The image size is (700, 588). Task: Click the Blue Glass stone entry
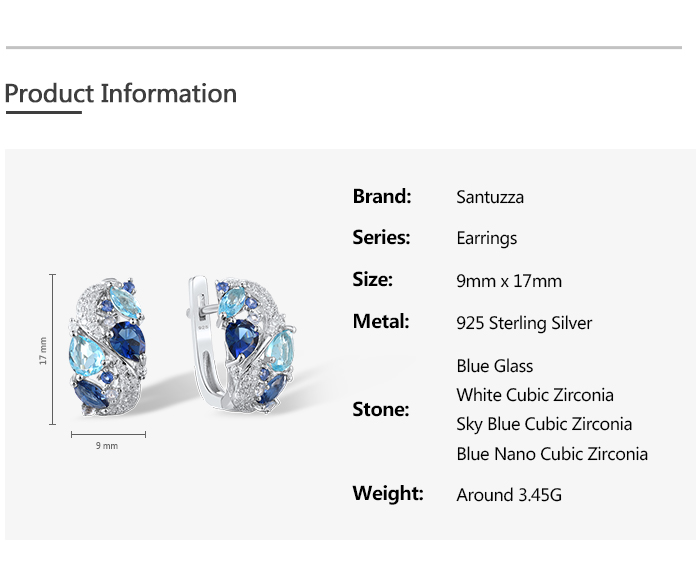coord(495,366)
